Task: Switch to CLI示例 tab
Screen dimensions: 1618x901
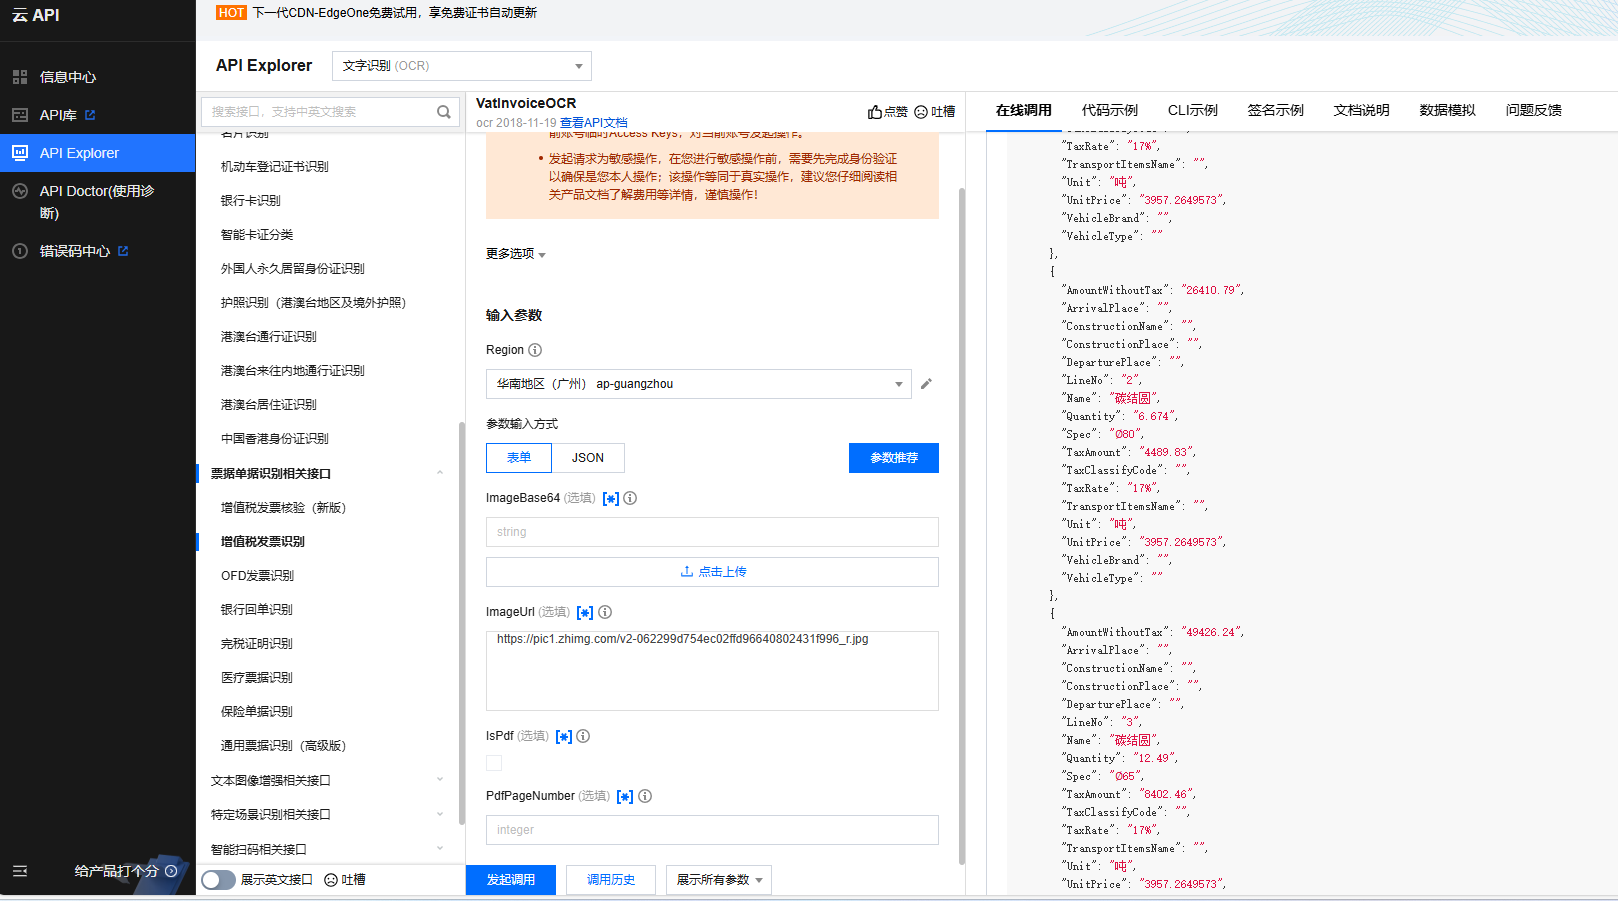Action: [1193, 110]
